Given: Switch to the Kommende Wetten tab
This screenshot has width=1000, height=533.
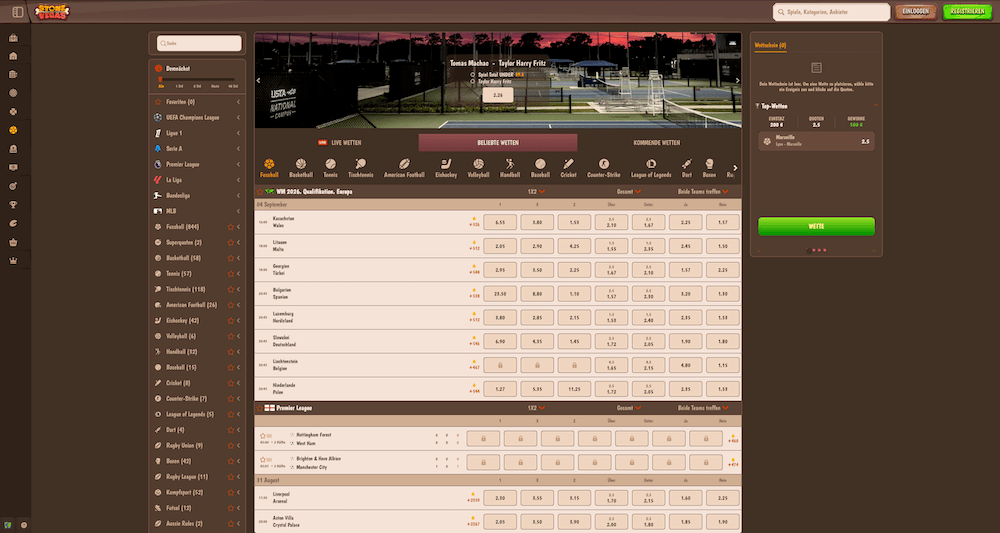Looking at the screenshot, I should (656, 143).
